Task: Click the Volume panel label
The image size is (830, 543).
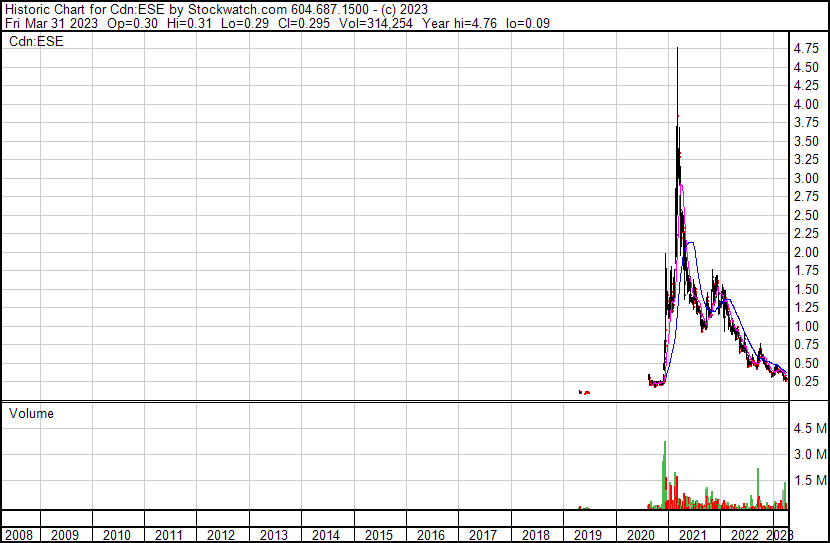Action: (x=31, y=413)
